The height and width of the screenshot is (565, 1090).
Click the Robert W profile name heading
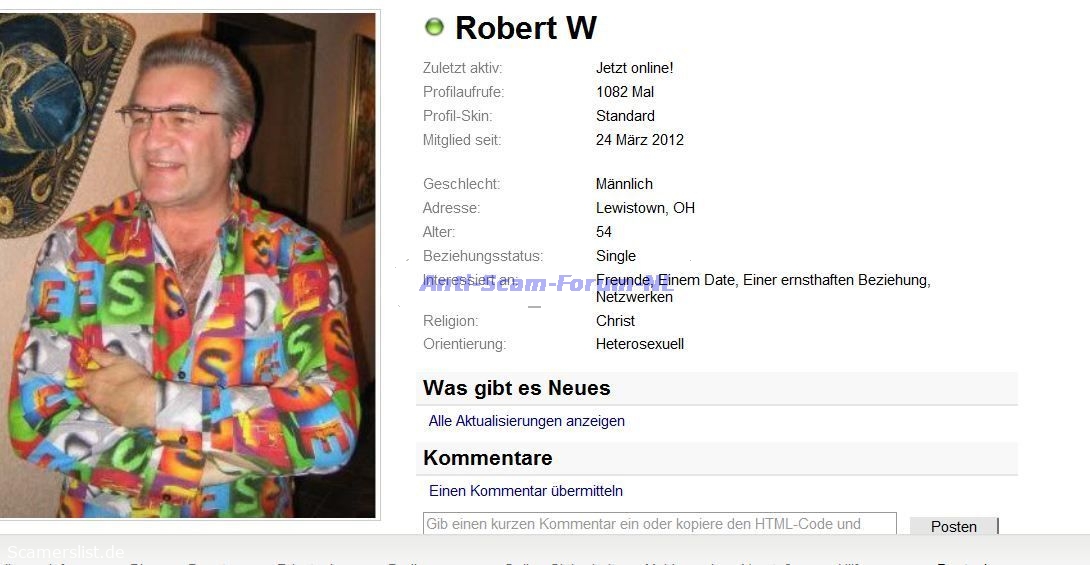[526, 28]
